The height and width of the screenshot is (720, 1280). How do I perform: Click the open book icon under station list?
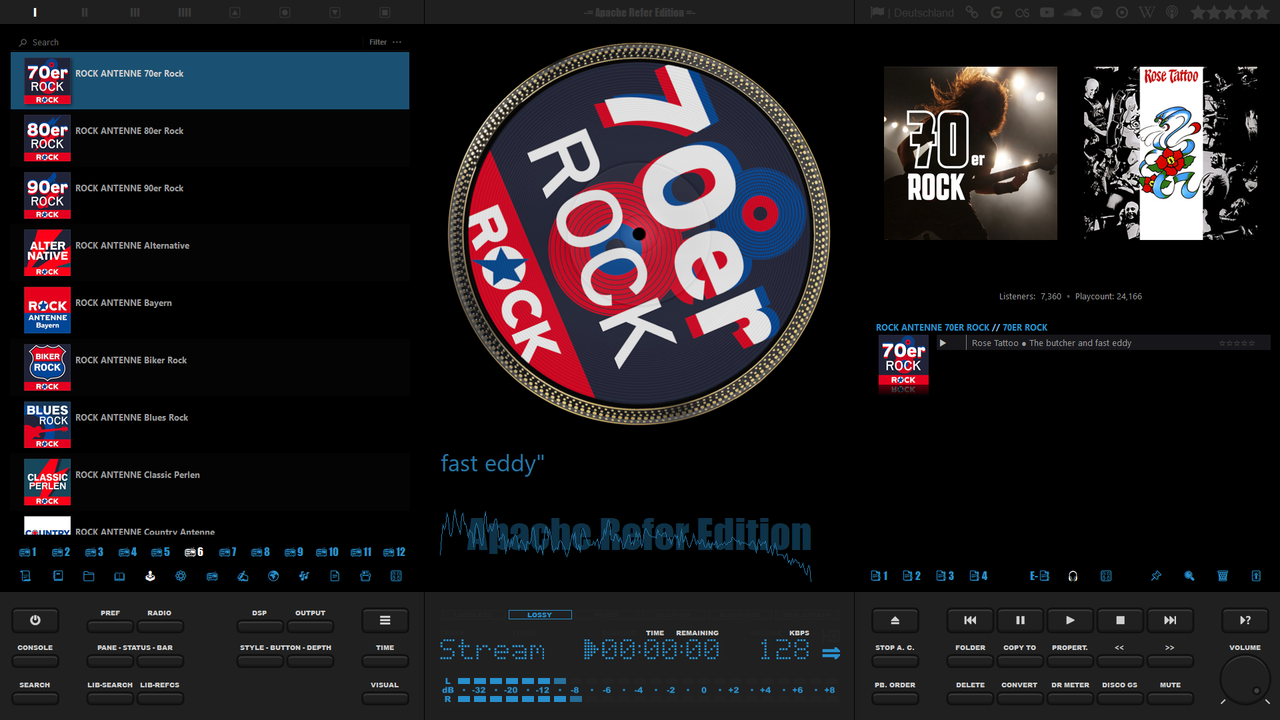pyautogui.click(x=119, y=576)
